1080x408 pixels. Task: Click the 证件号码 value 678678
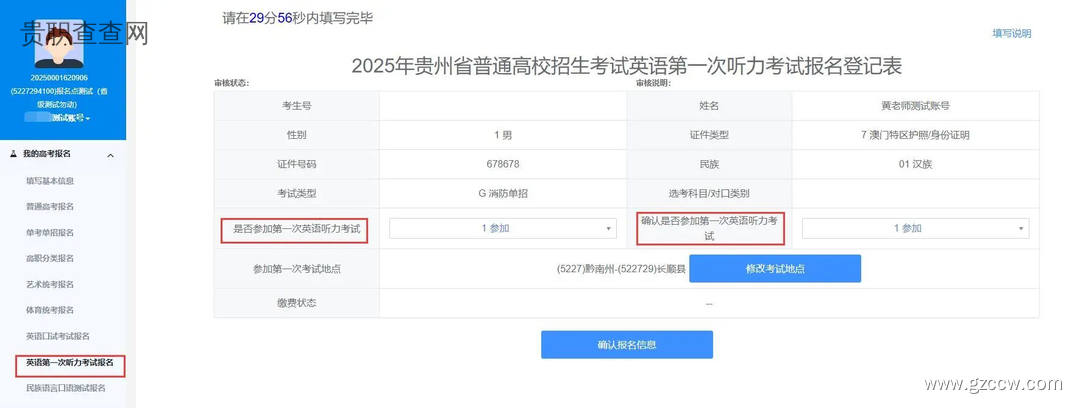(503, 164)
